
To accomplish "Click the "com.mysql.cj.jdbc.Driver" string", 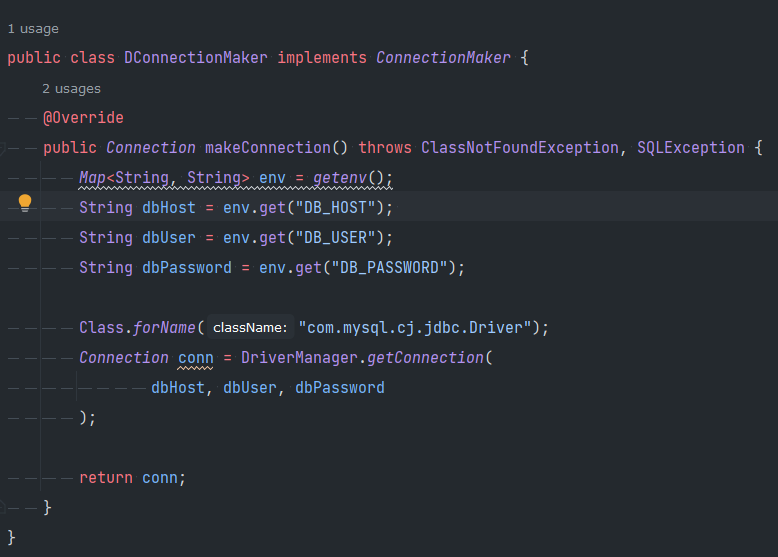I will tap(415, 327).
